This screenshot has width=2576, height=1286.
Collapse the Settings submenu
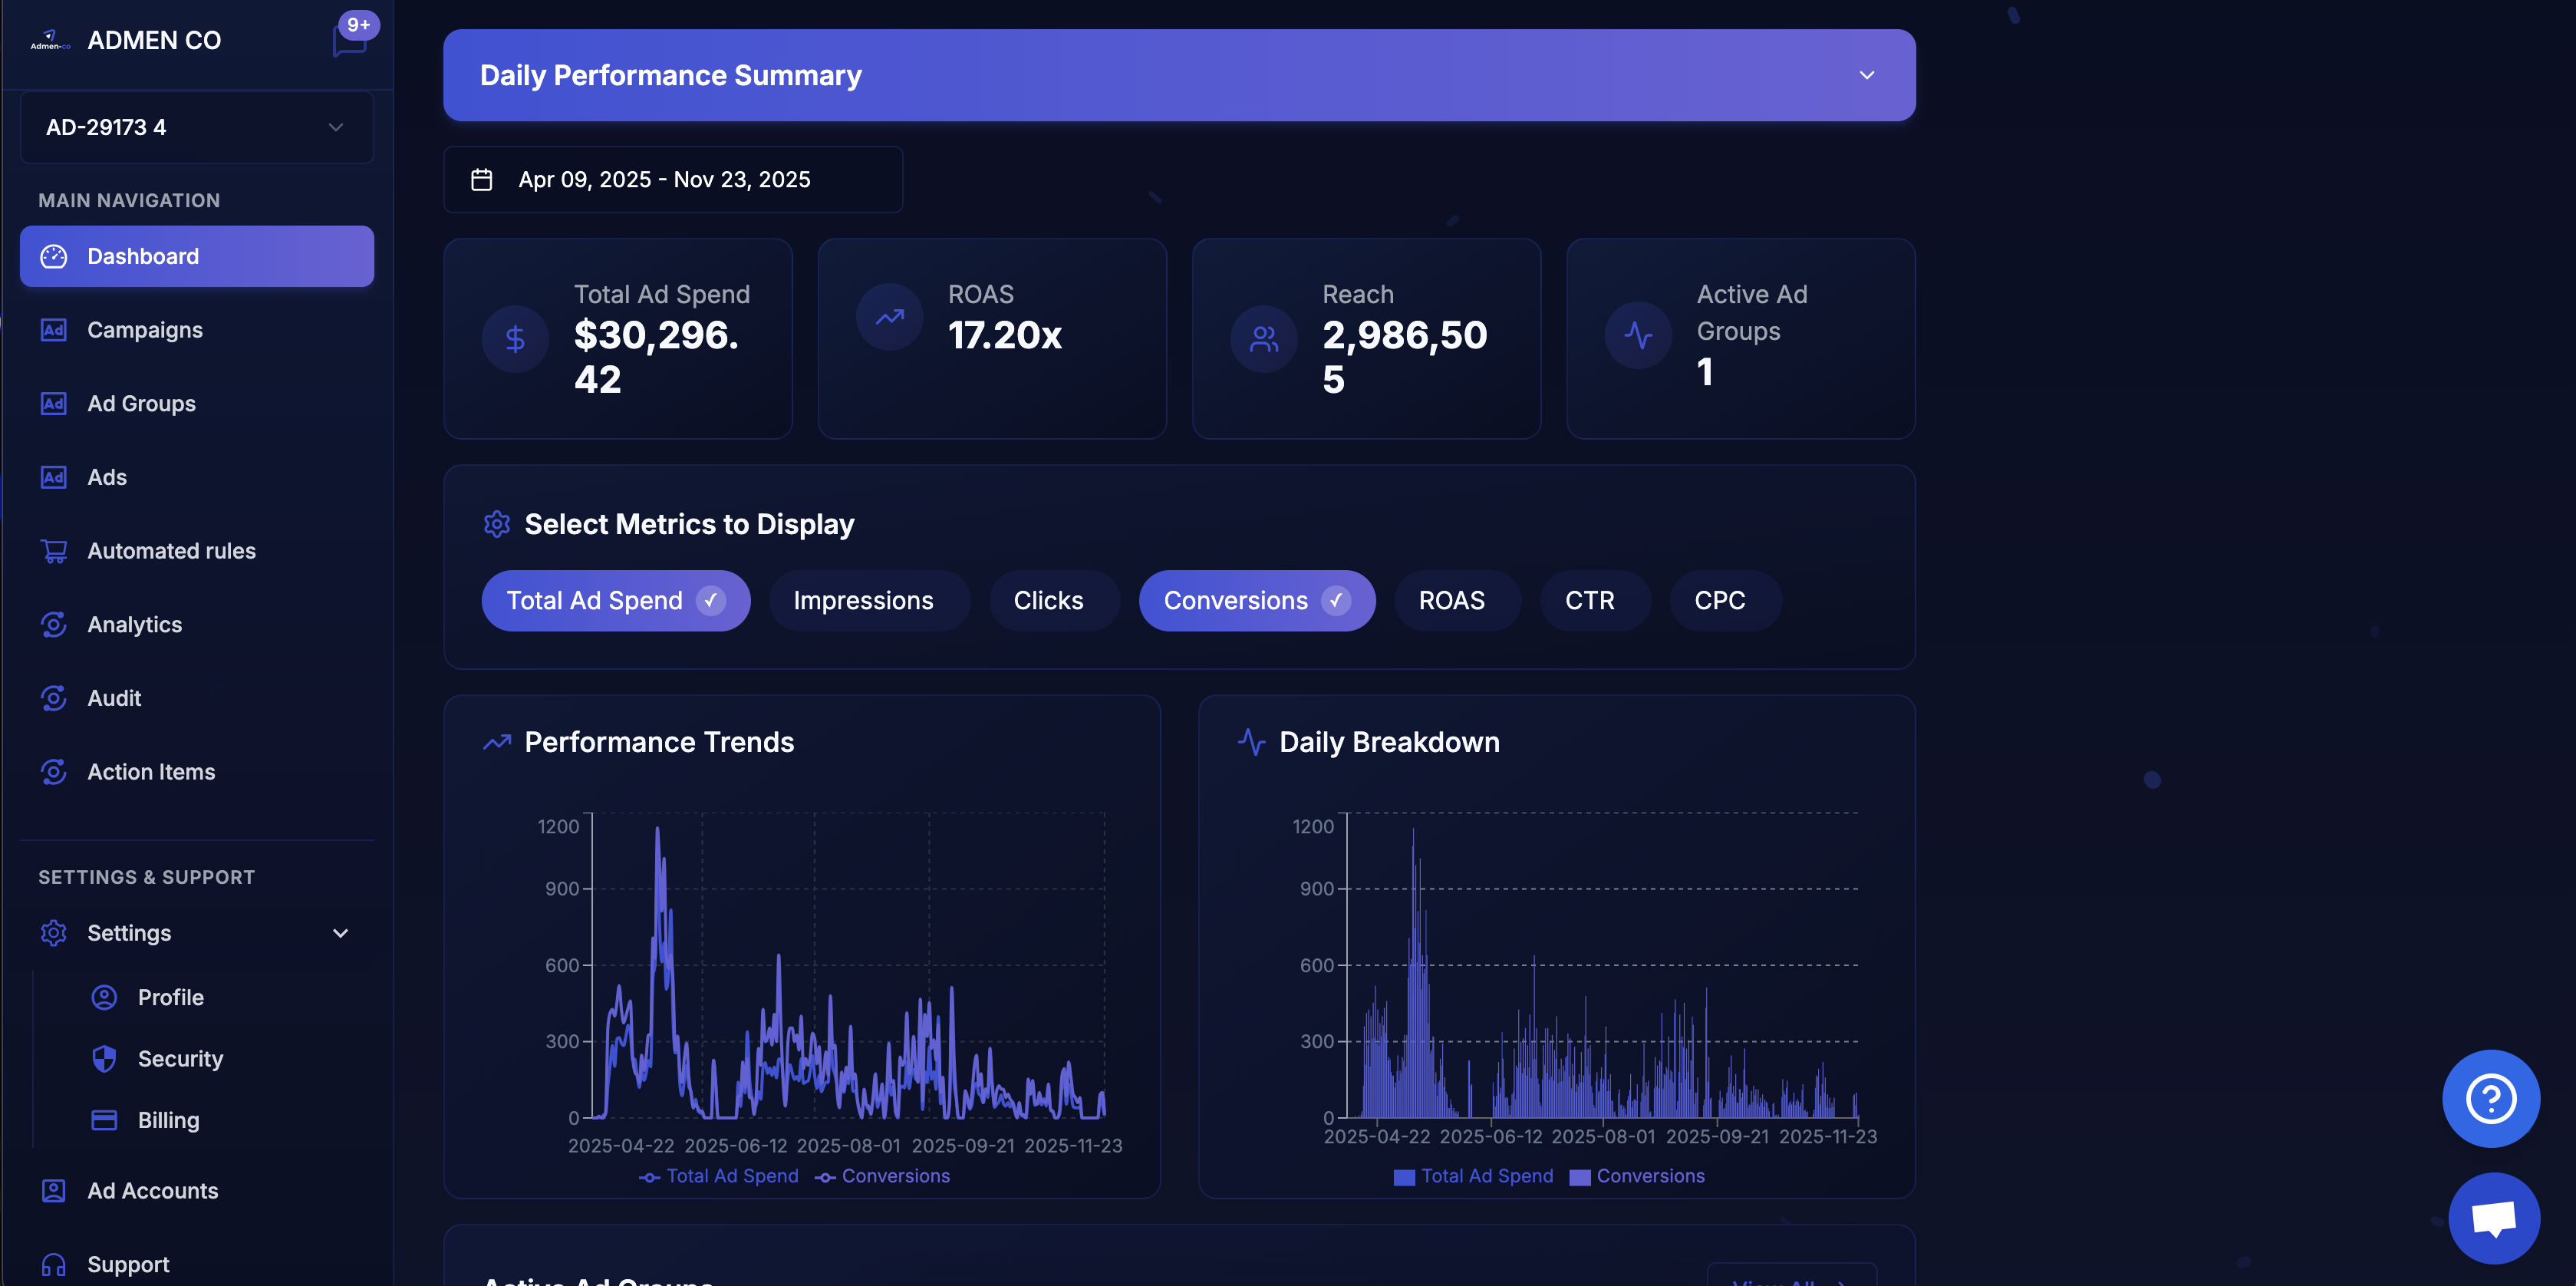340,933
